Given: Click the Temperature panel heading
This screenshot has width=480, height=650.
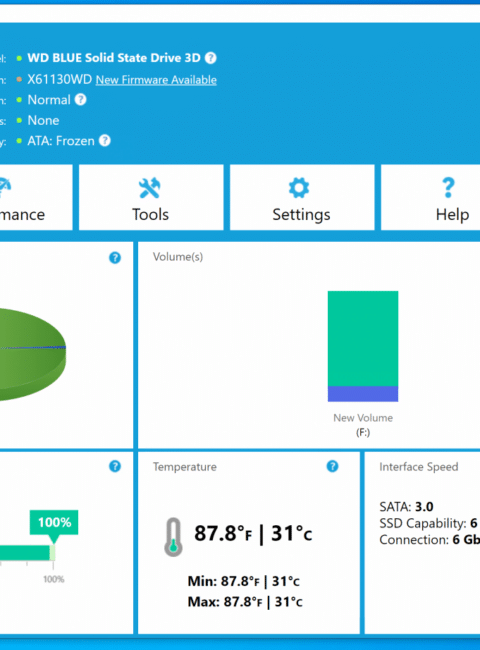Looking at the screenshot, I should coord(184,467).
